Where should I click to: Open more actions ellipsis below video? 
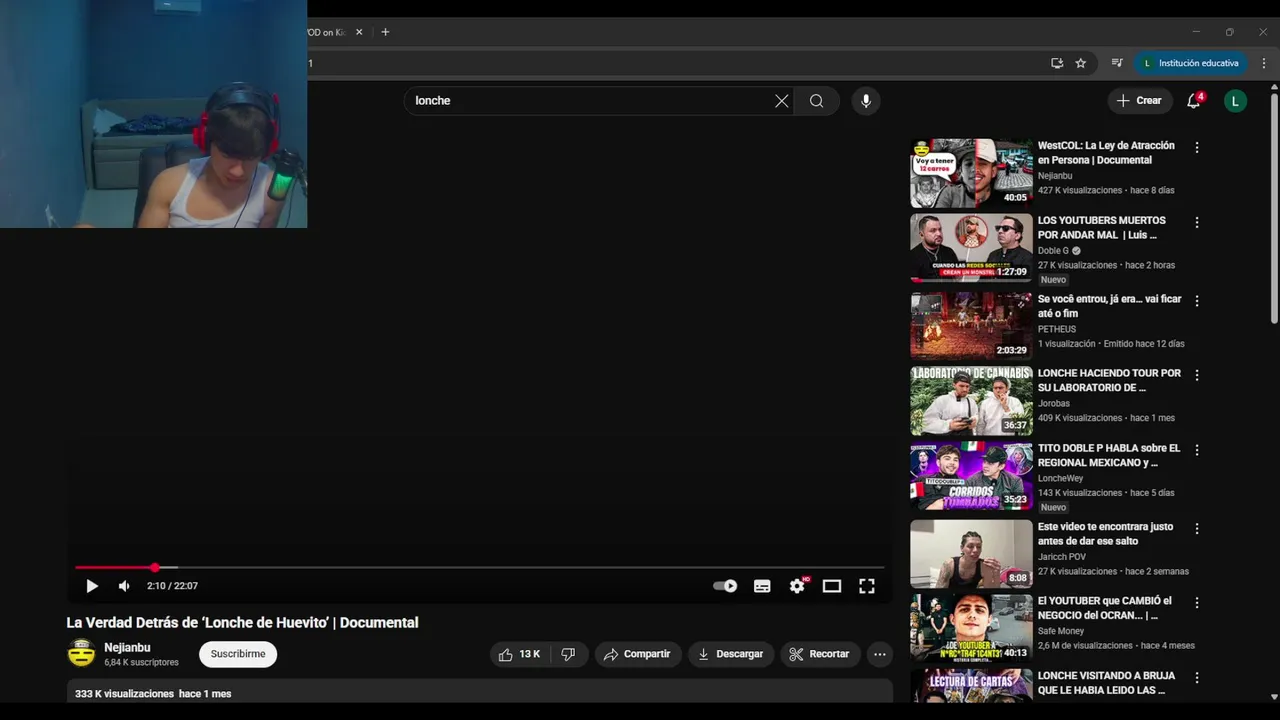tap(880, 654)
